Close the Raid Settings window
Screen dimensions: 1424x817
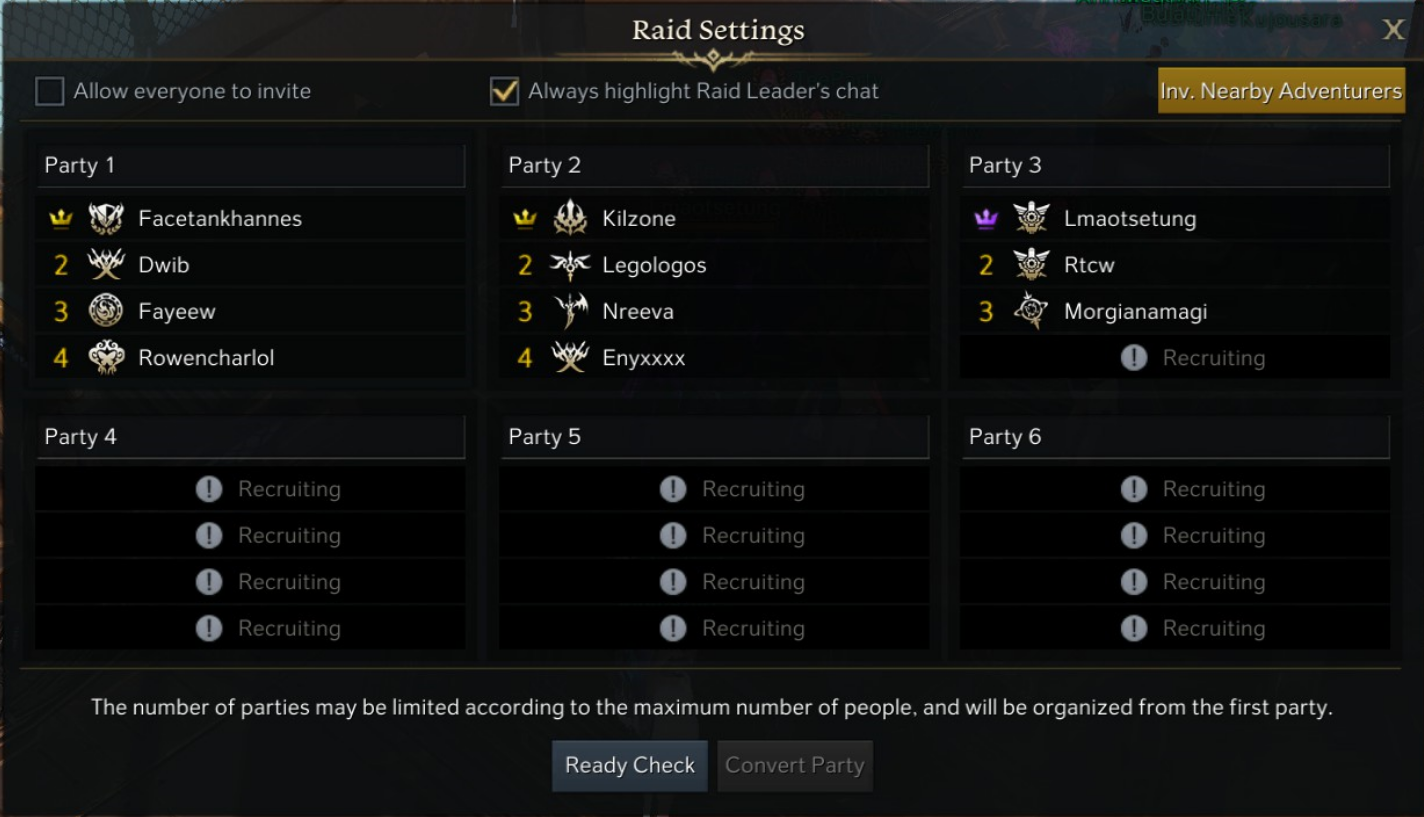pos(1393,30)
